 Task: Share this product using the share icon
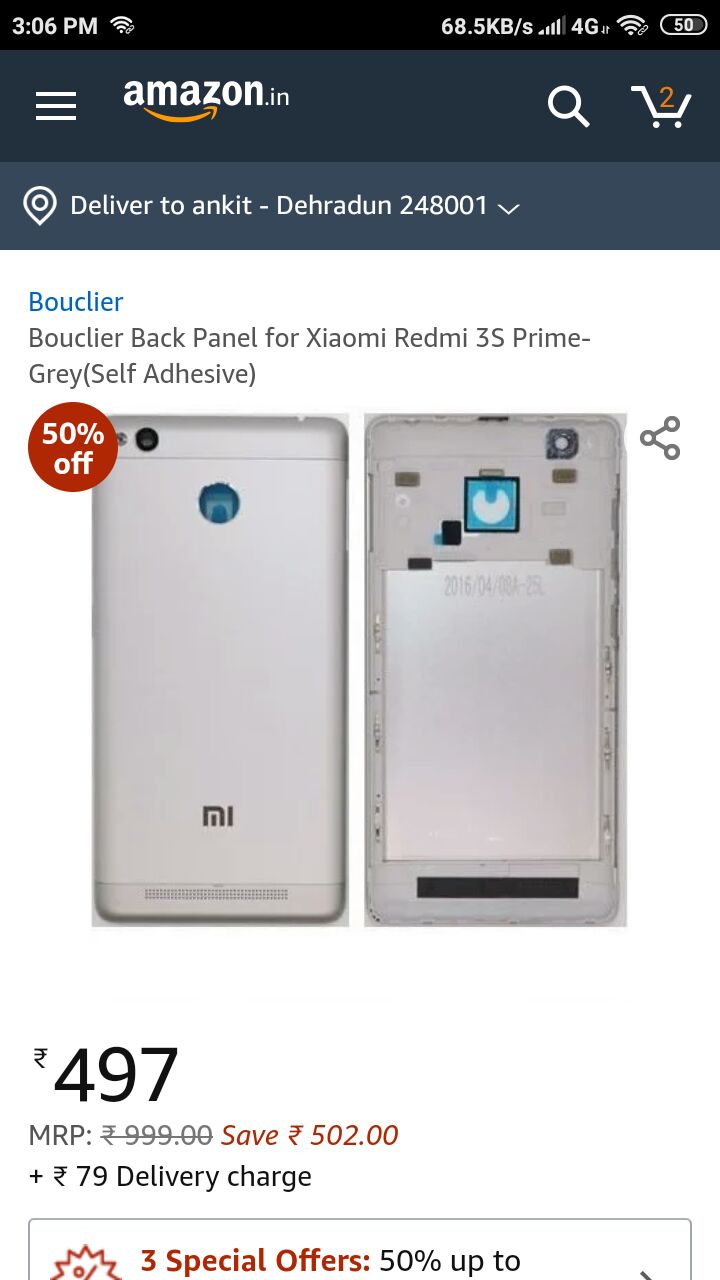(x=660, y=438)
